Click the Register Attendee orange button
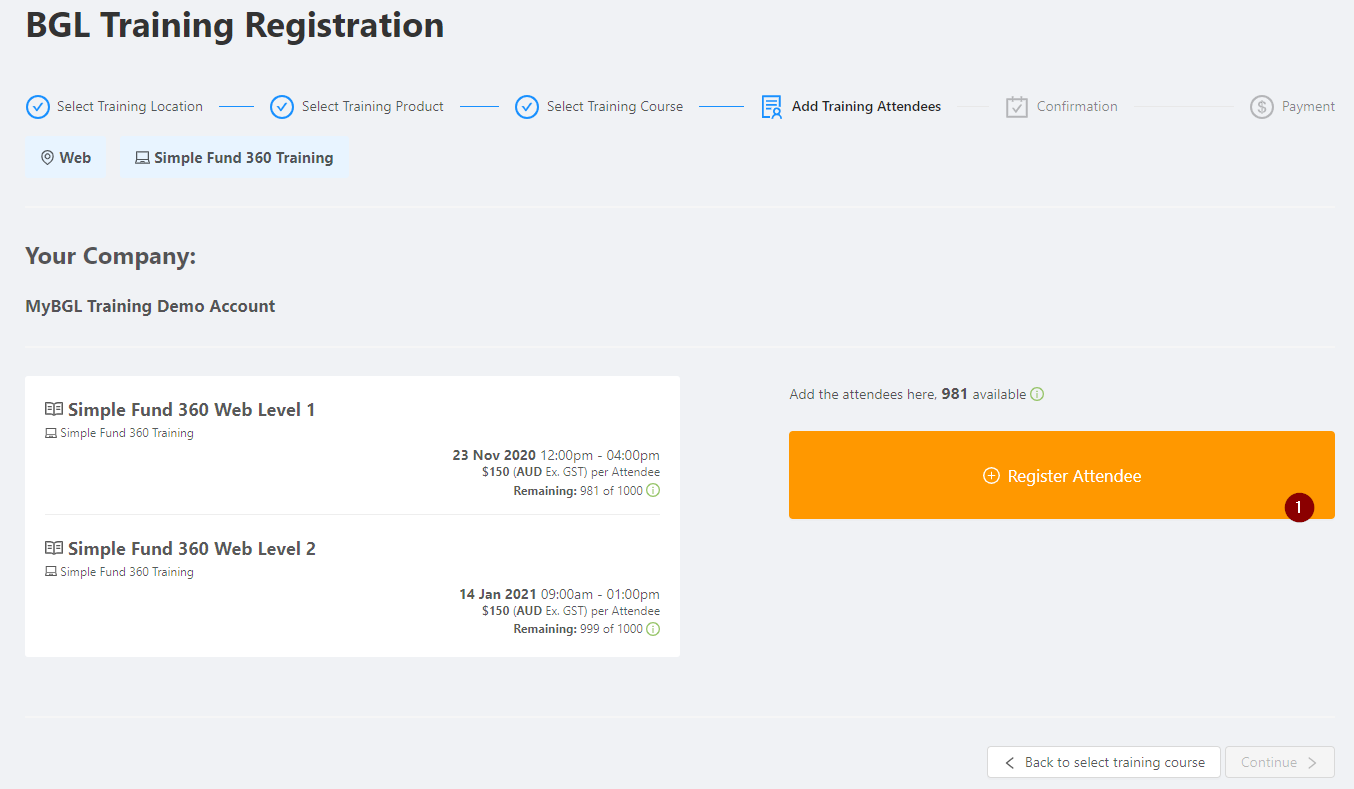Image resolution: width=1354 pixels, height=789 pixels. click(1062, 475)
